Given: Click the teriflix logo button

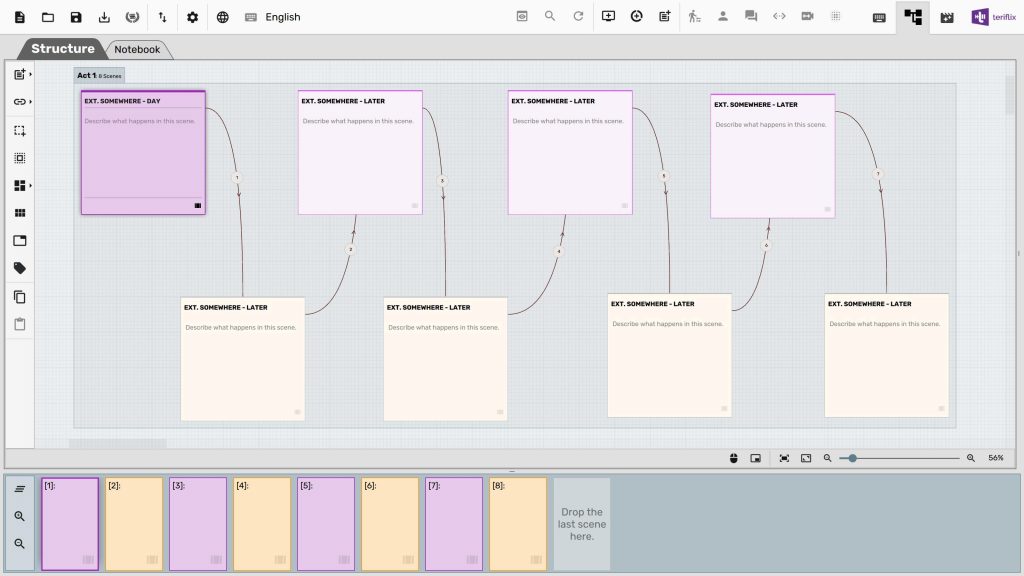Looking at the screenshot, I should pyautogui.click(x=995, y=17).
